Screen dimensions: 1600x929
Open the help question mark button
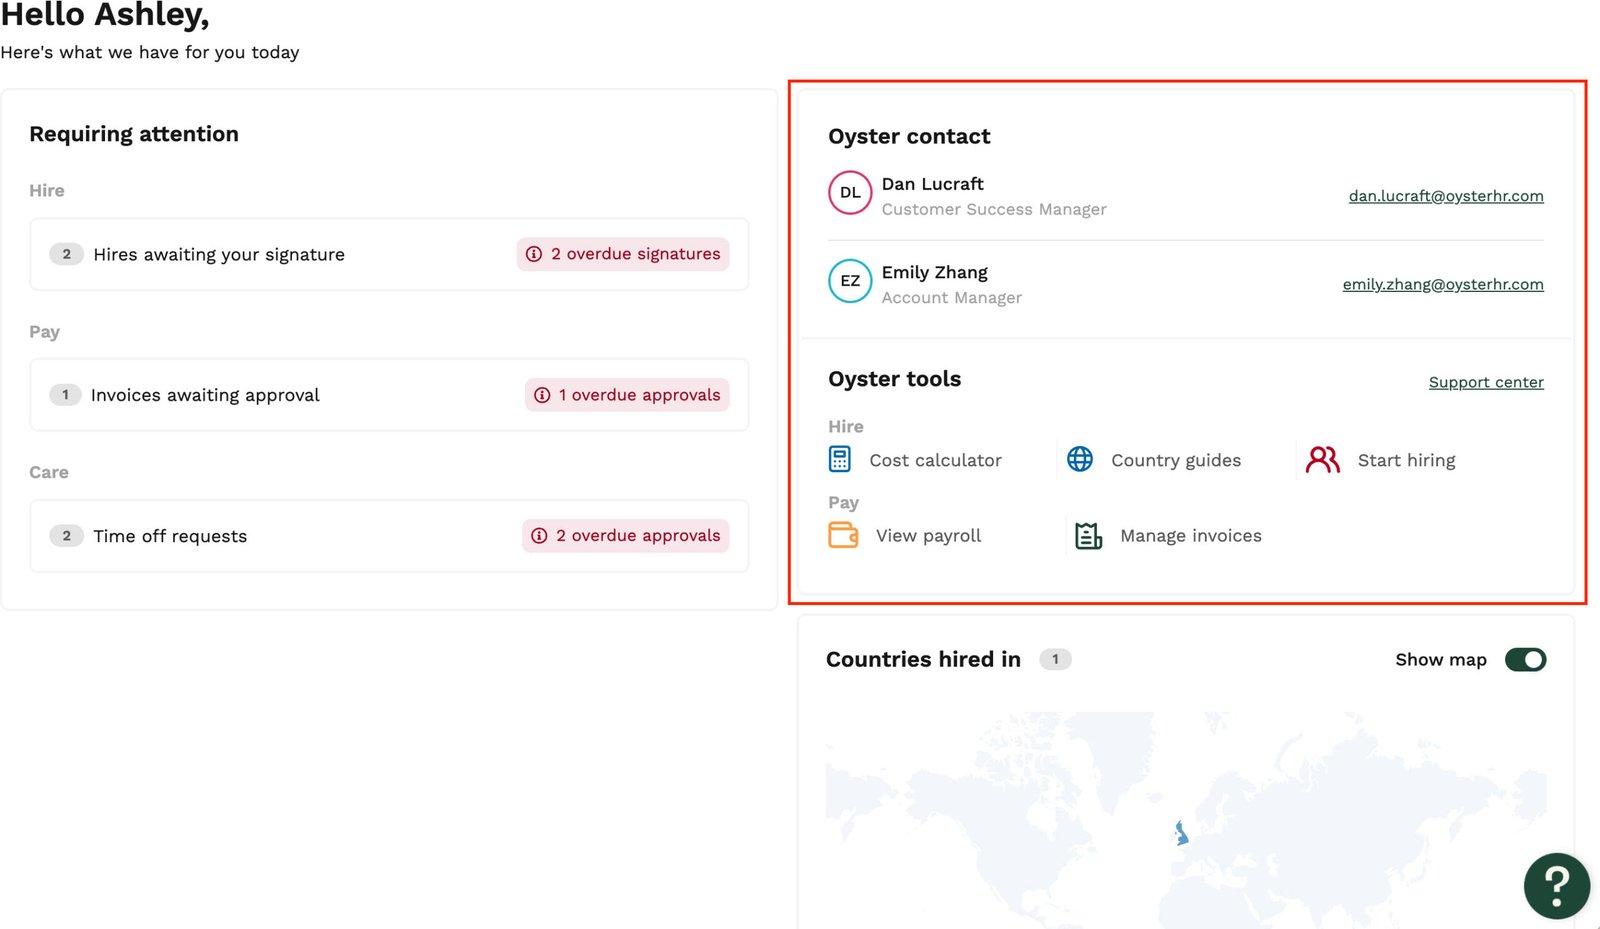(x=1556, y=886)
